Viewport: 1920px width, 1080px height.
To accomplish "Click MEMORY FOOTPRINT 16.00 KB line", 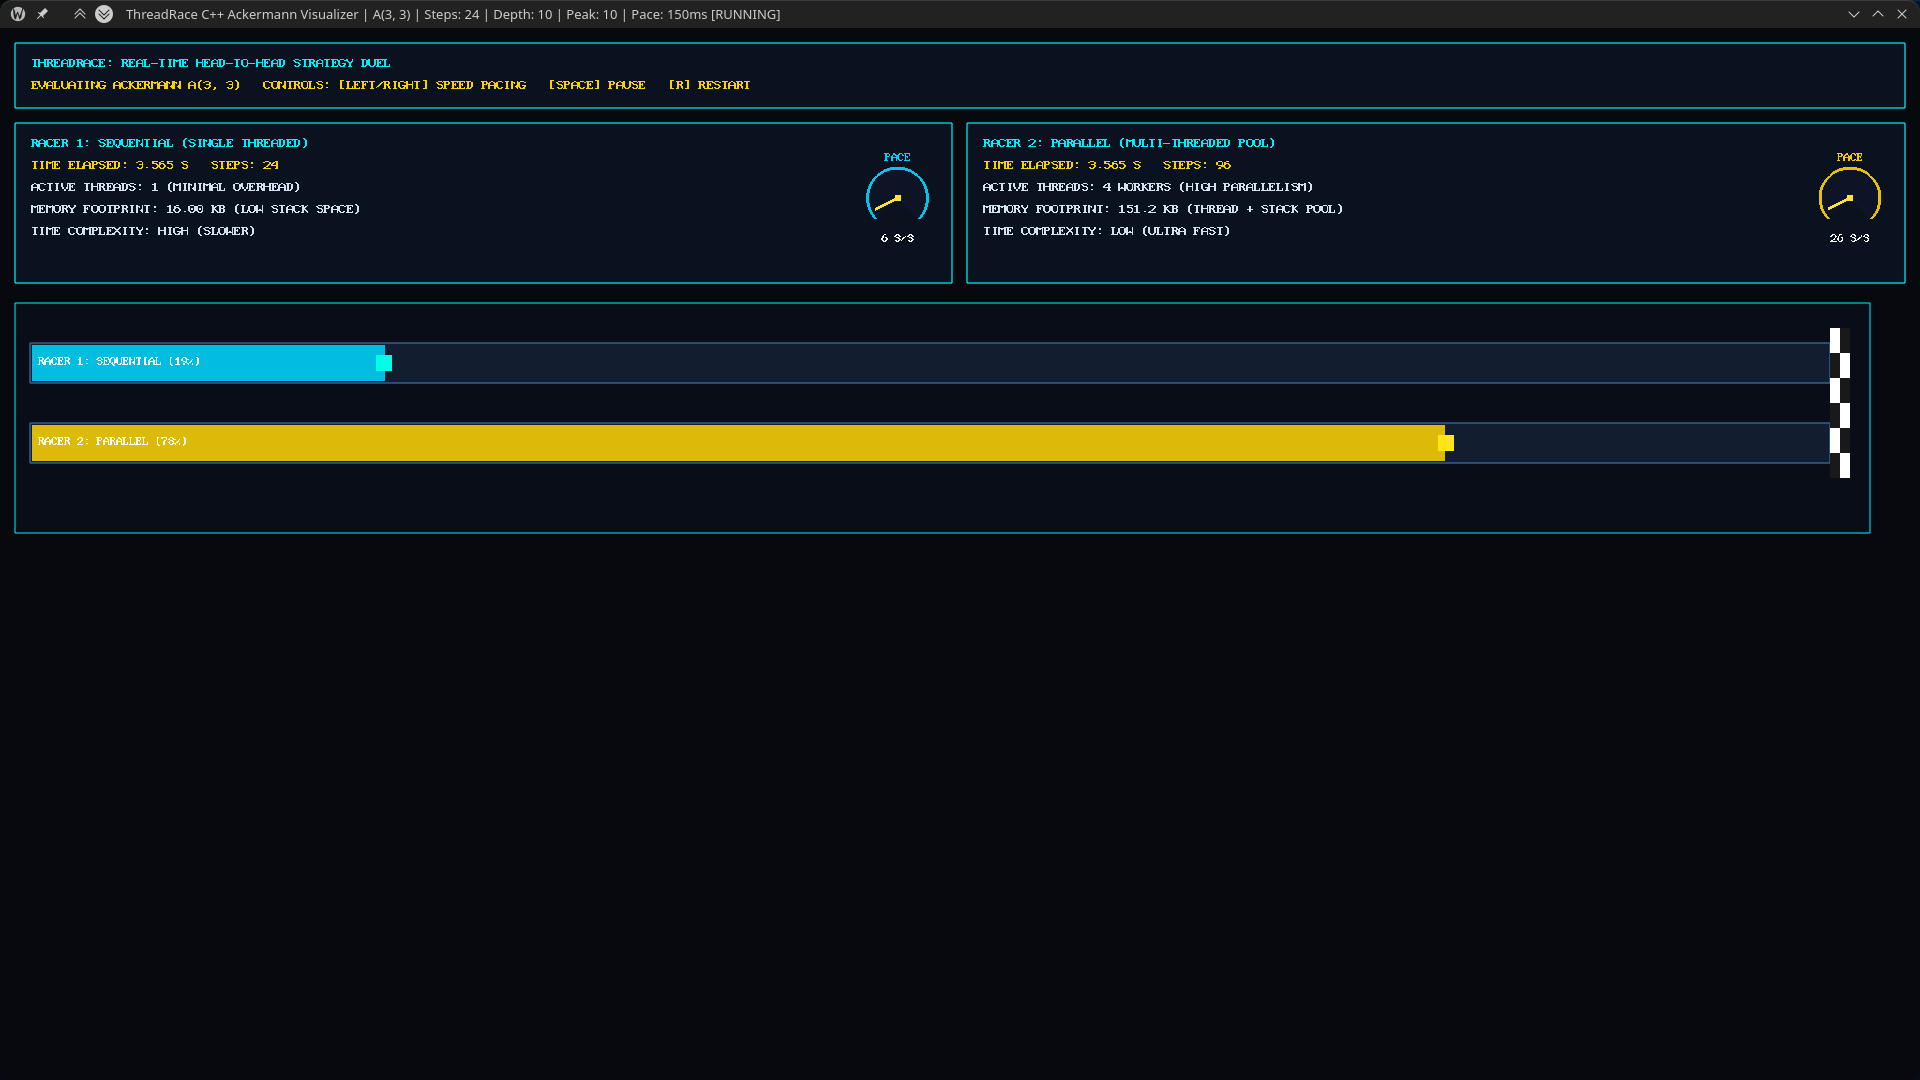I will [196, 209].
